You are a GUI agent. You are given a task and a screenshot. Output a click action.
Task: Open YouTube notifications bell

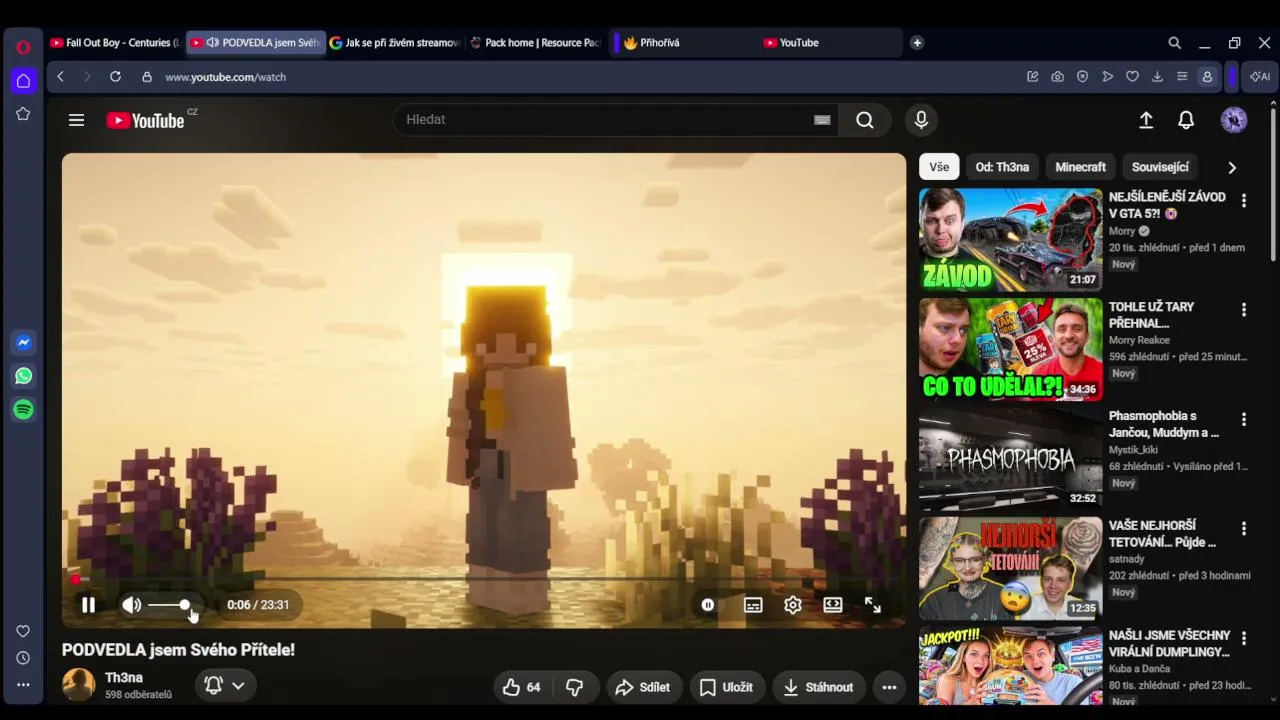1186,120
